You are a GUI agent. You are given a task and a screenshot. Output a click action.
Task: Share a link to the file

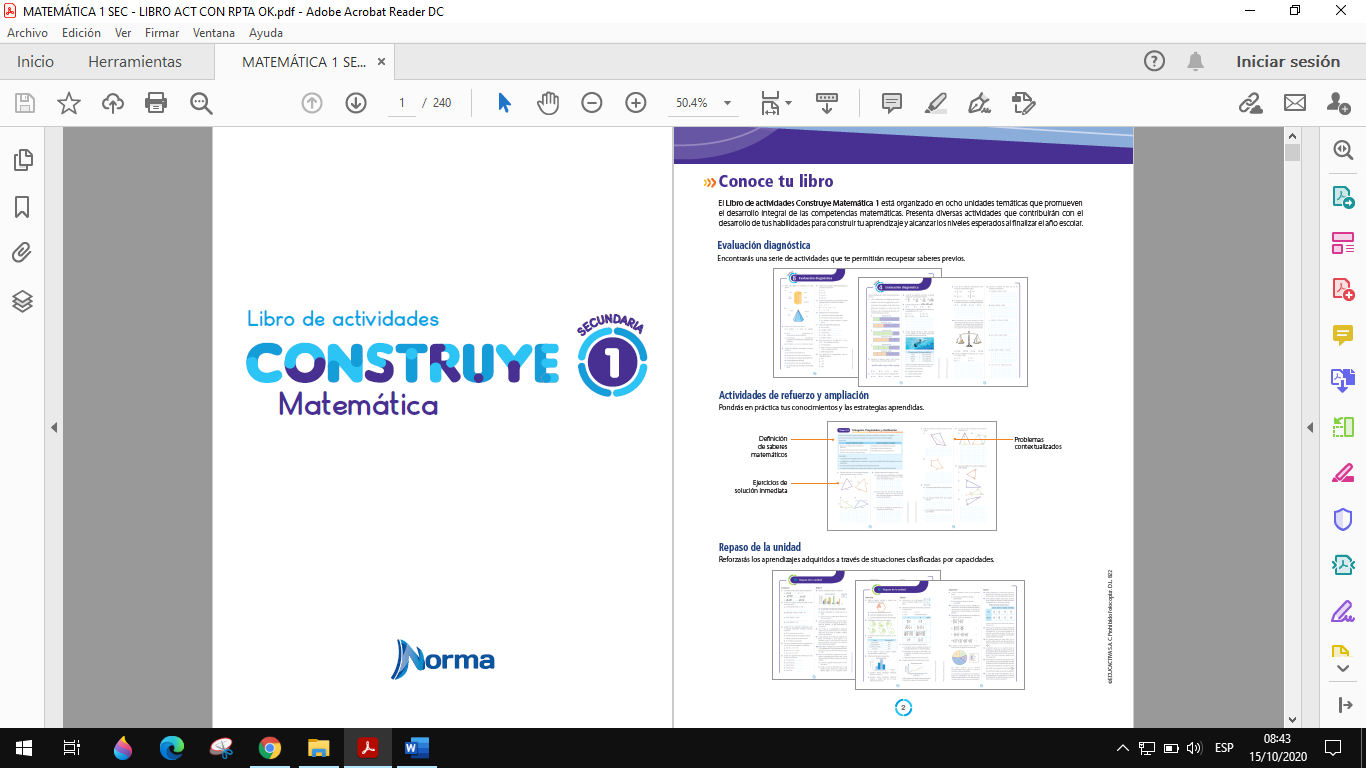[1250, 103]
